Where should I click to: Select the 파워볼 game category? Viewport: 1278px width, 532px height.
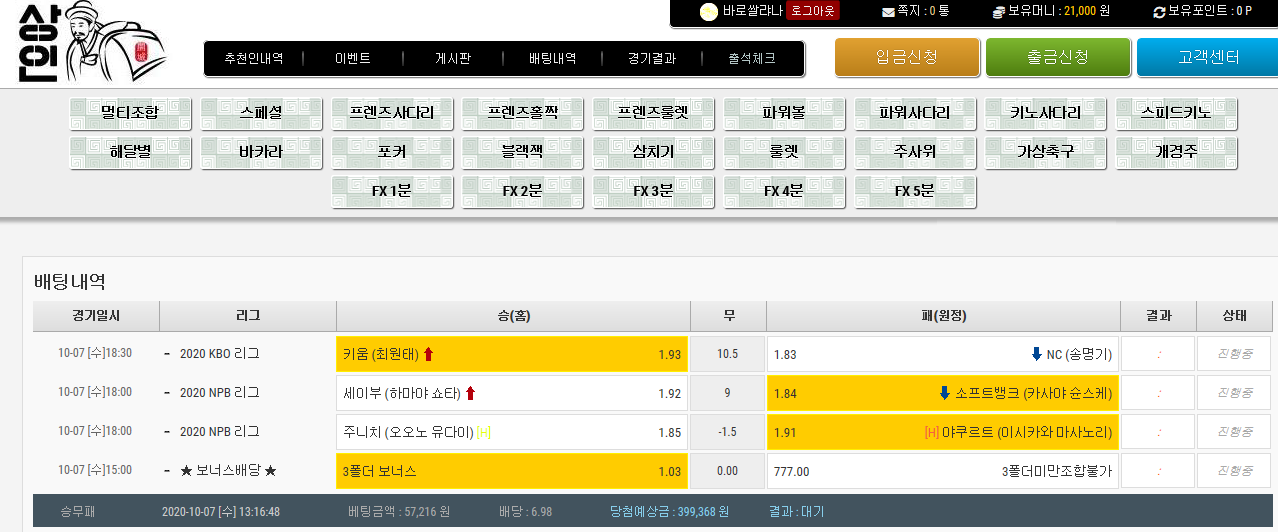click(784, 113)
